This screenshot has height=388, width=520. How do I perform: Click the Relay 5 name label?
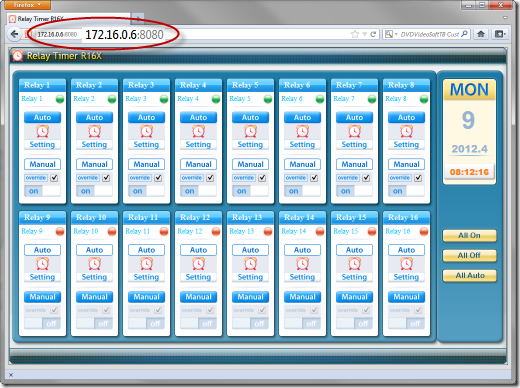point(240,99)
